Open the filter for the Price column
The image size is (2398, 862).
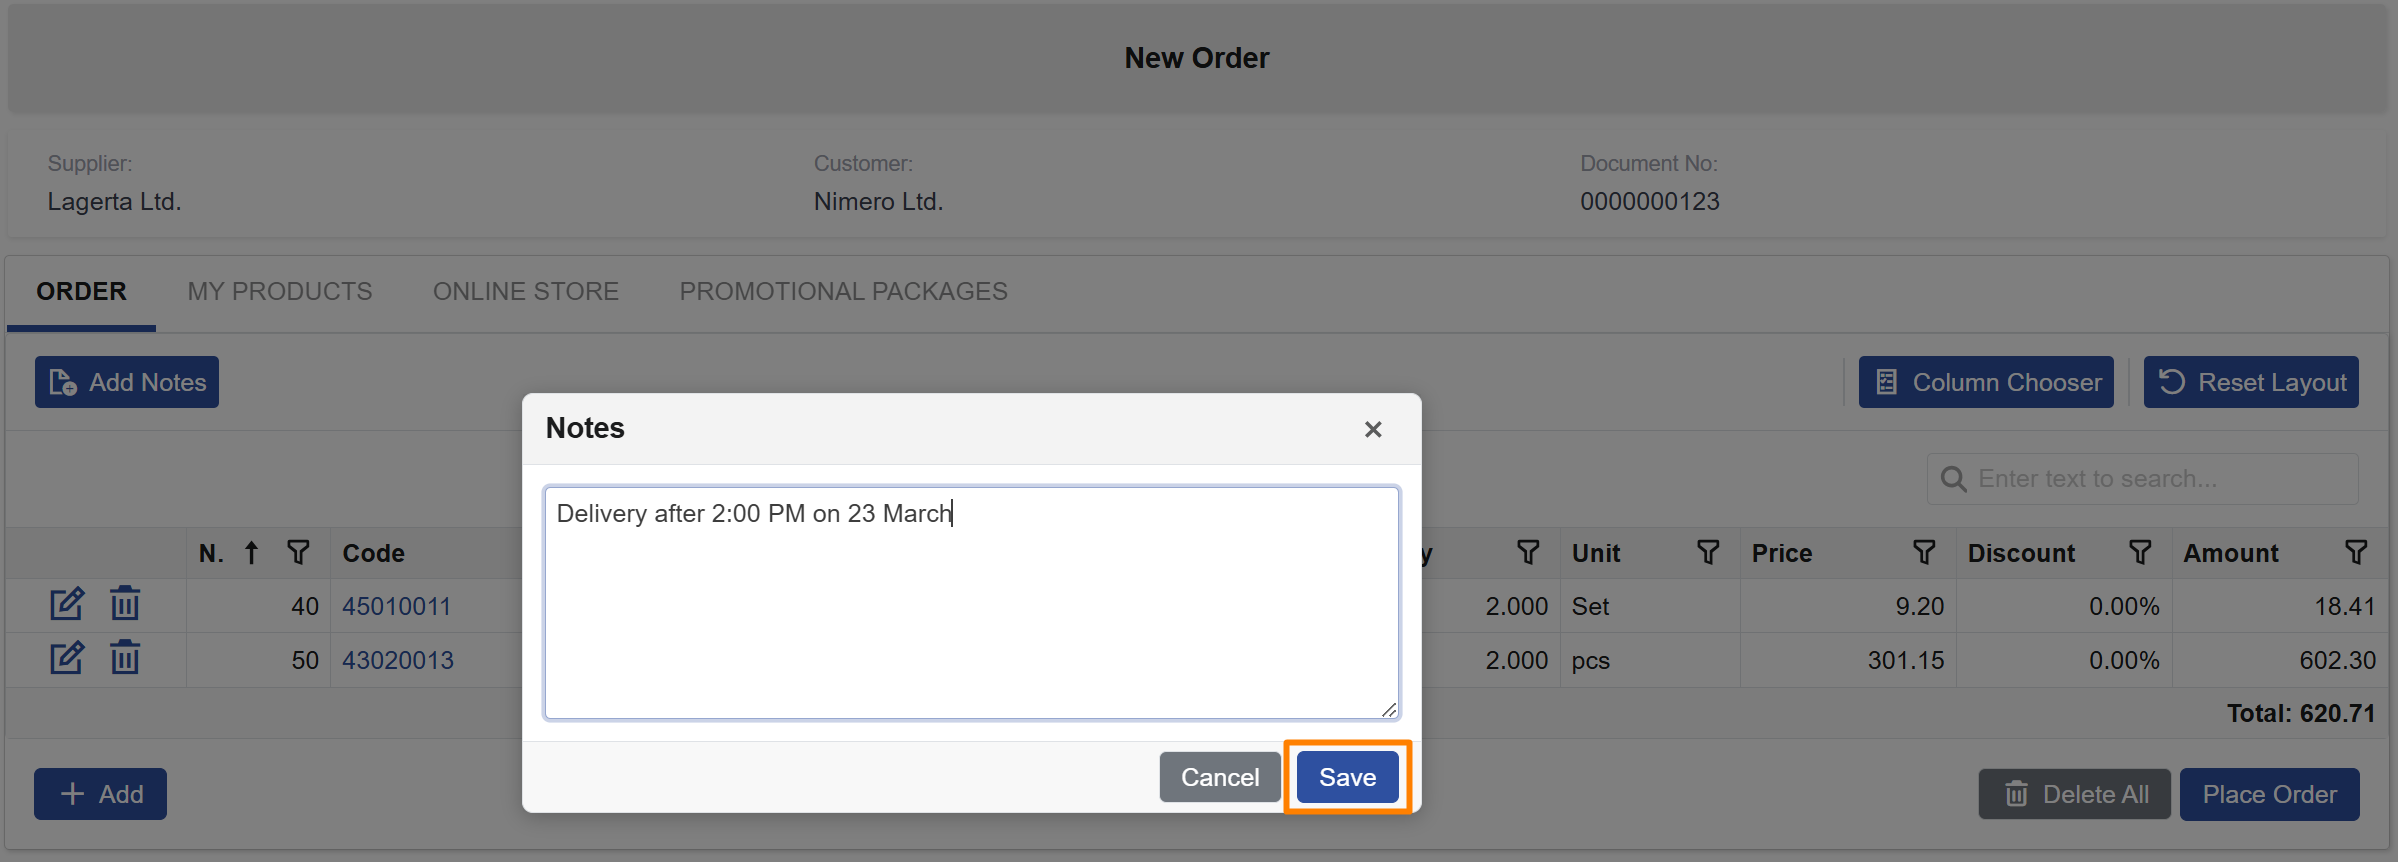point(1924,552)
